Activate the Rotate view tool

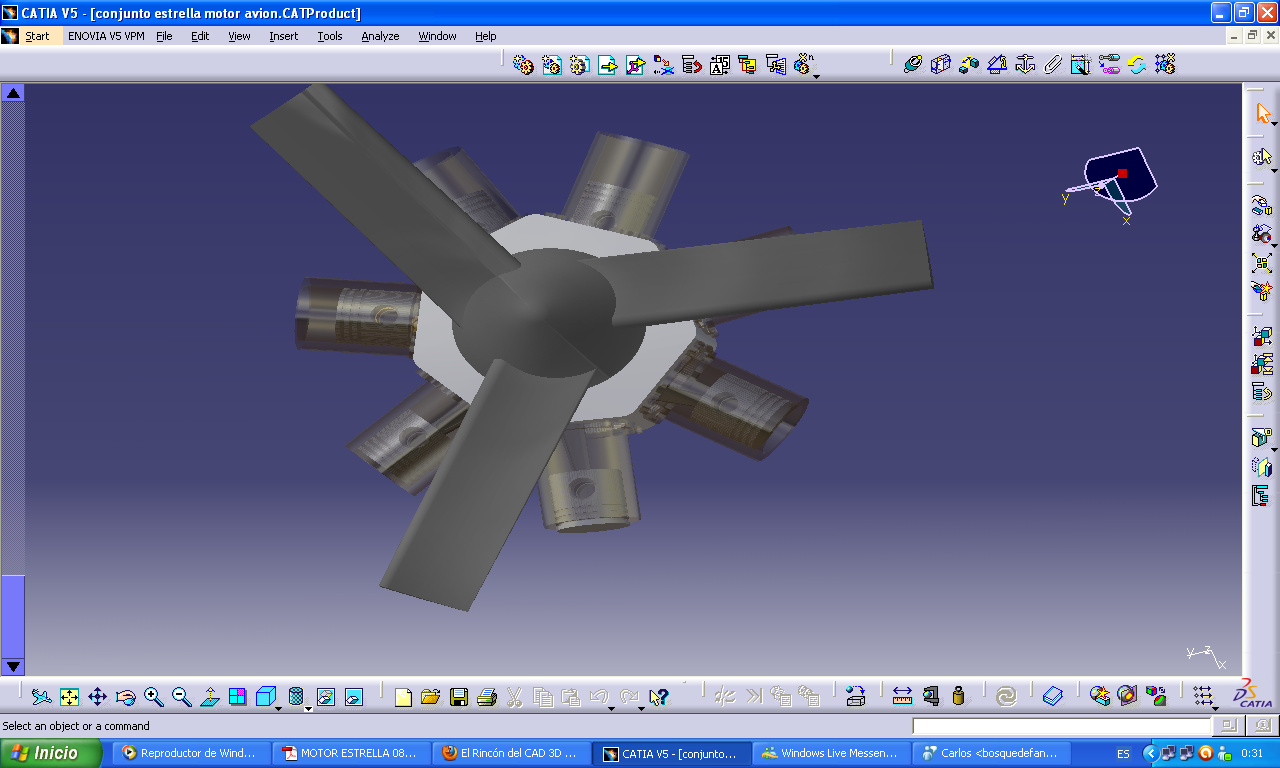[125, 697]
